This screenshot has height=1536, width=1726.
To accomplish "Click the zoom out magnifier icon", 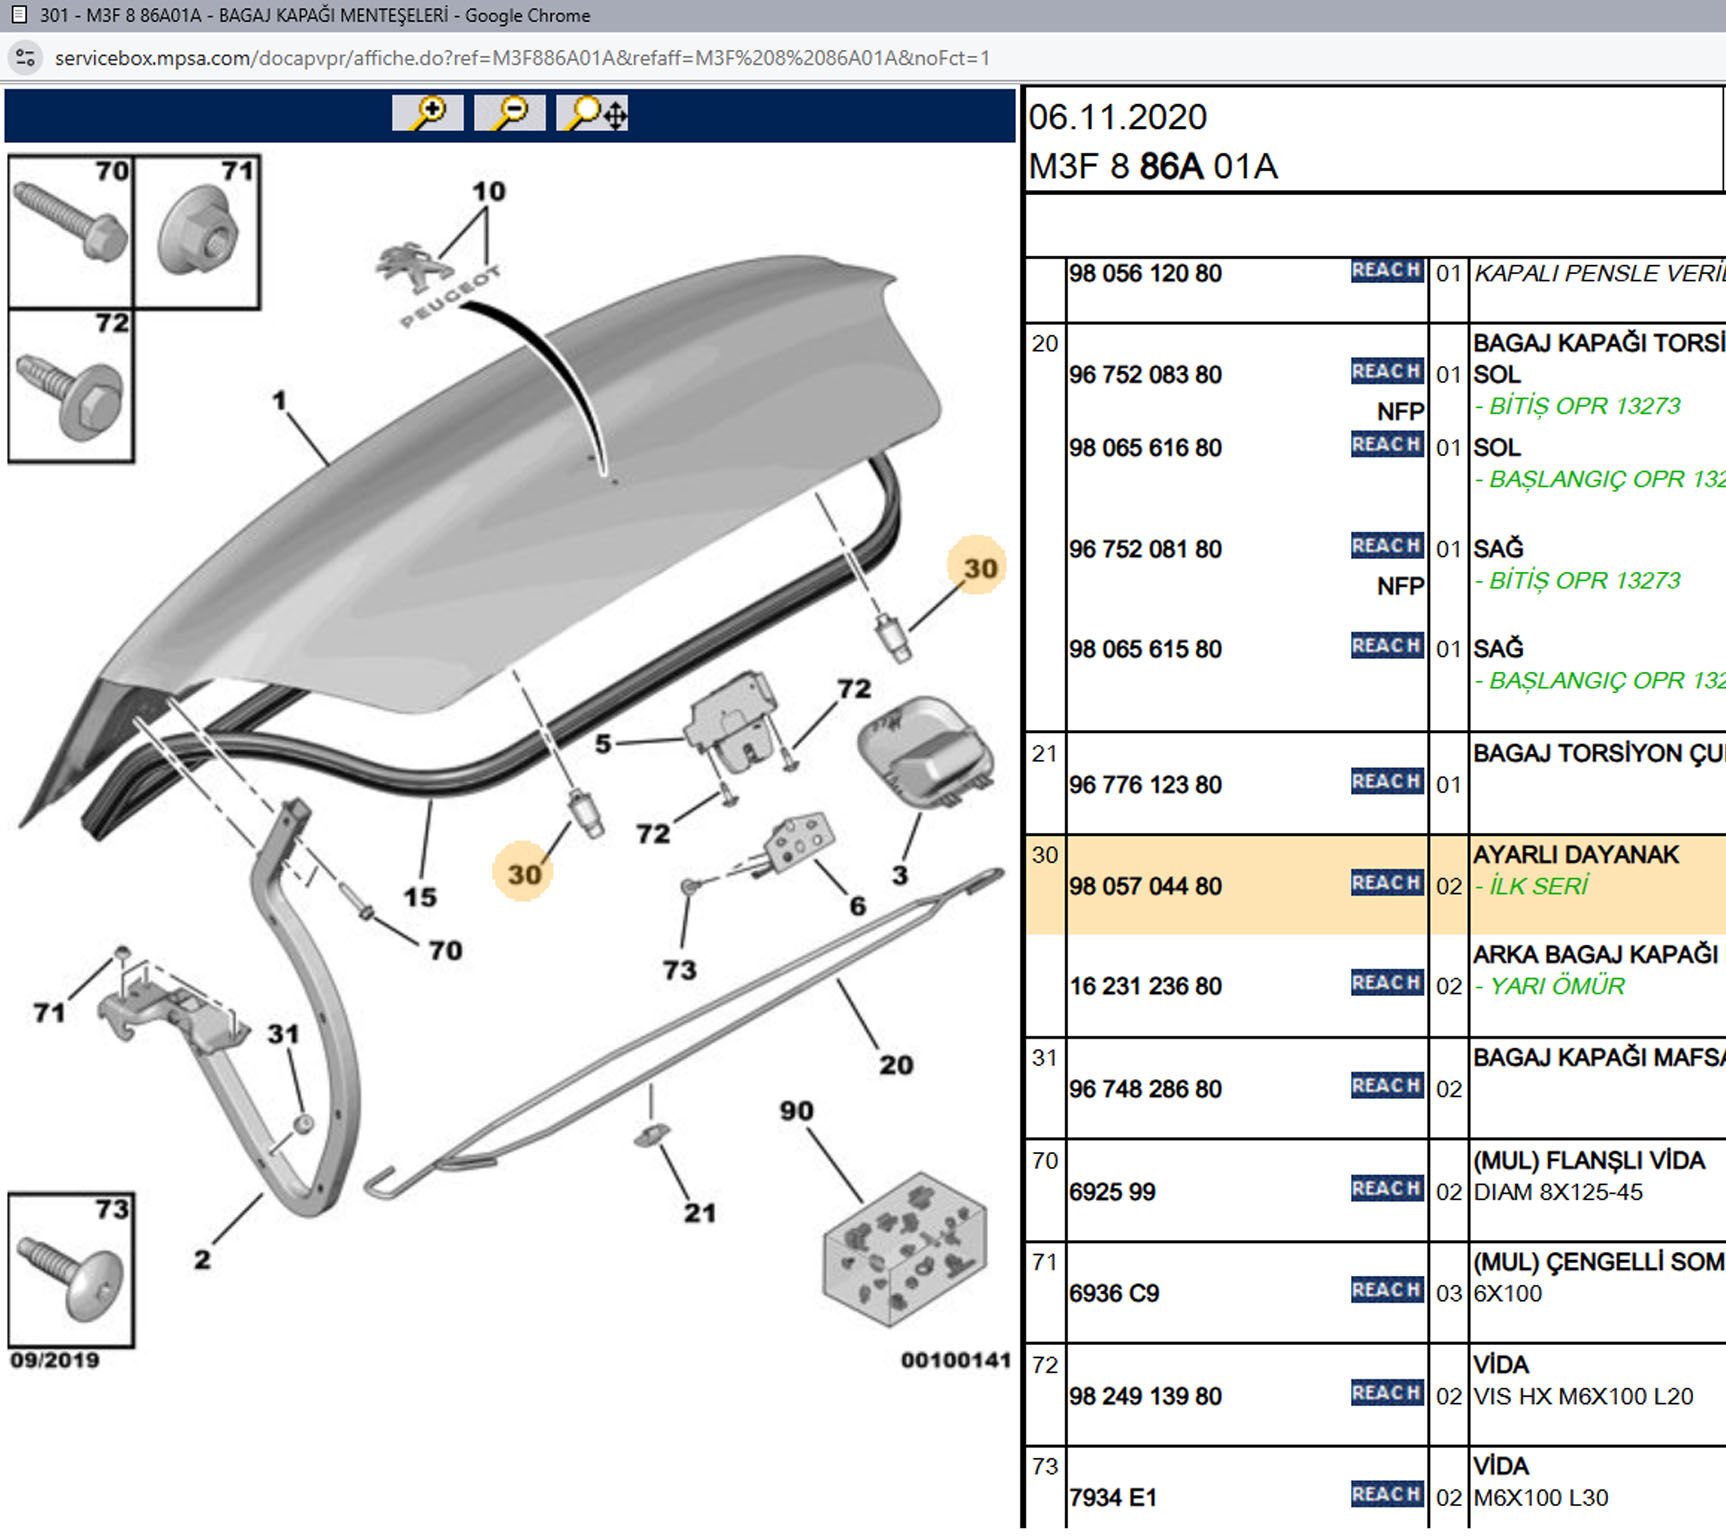I will pos(510,113).
